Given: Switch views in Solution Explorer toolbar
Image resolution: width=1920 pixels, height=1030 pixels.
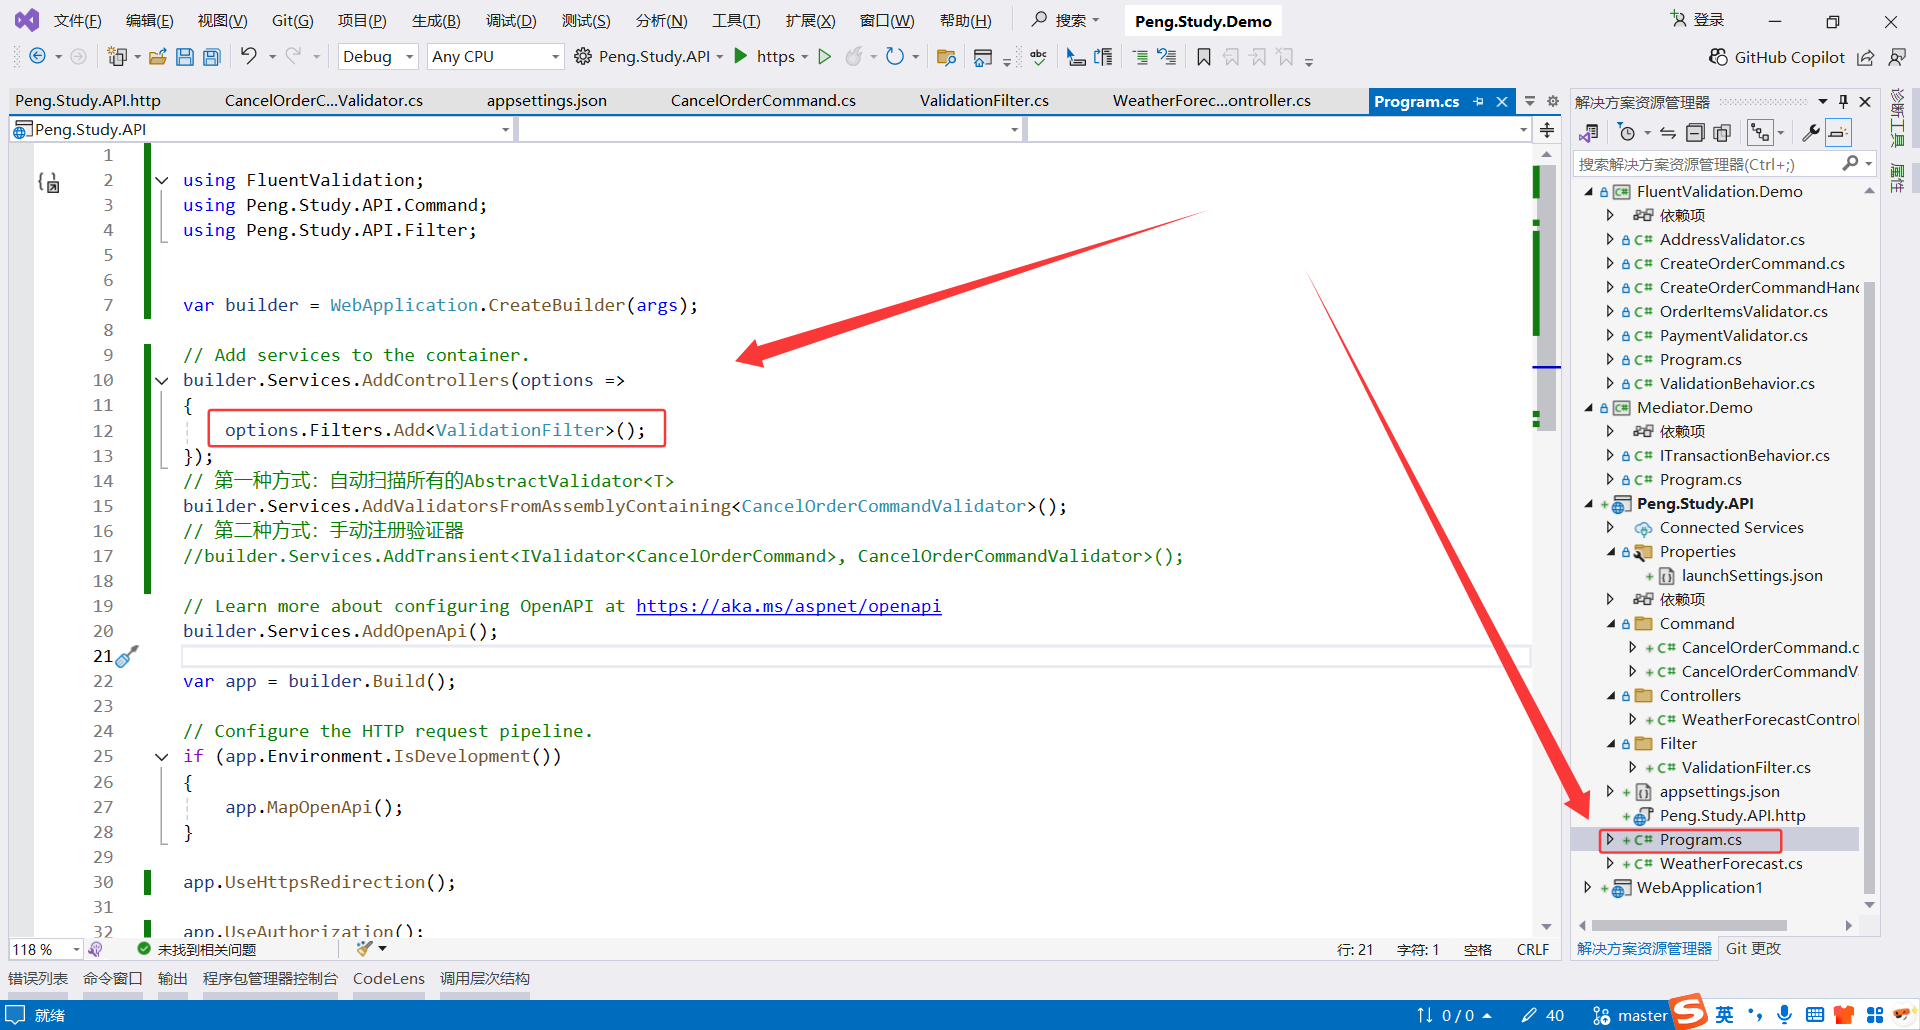Looking at the screenshot, I should pyautogui.click(x=1589, y=133).
